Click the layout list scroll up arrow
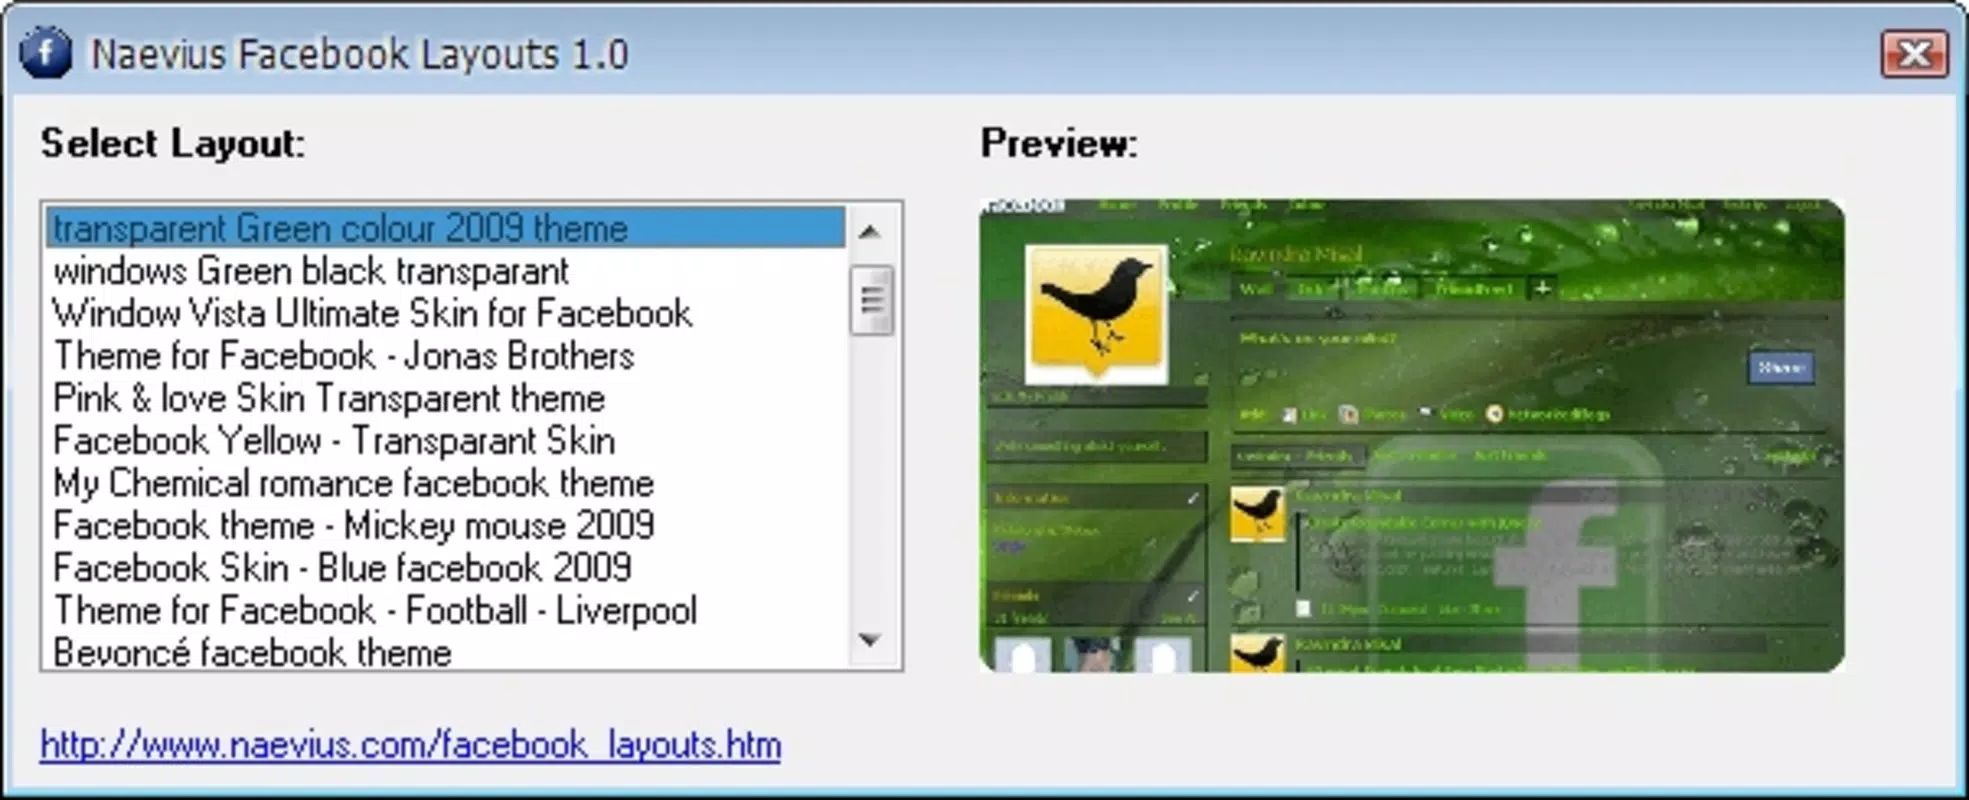 [871, 232]
